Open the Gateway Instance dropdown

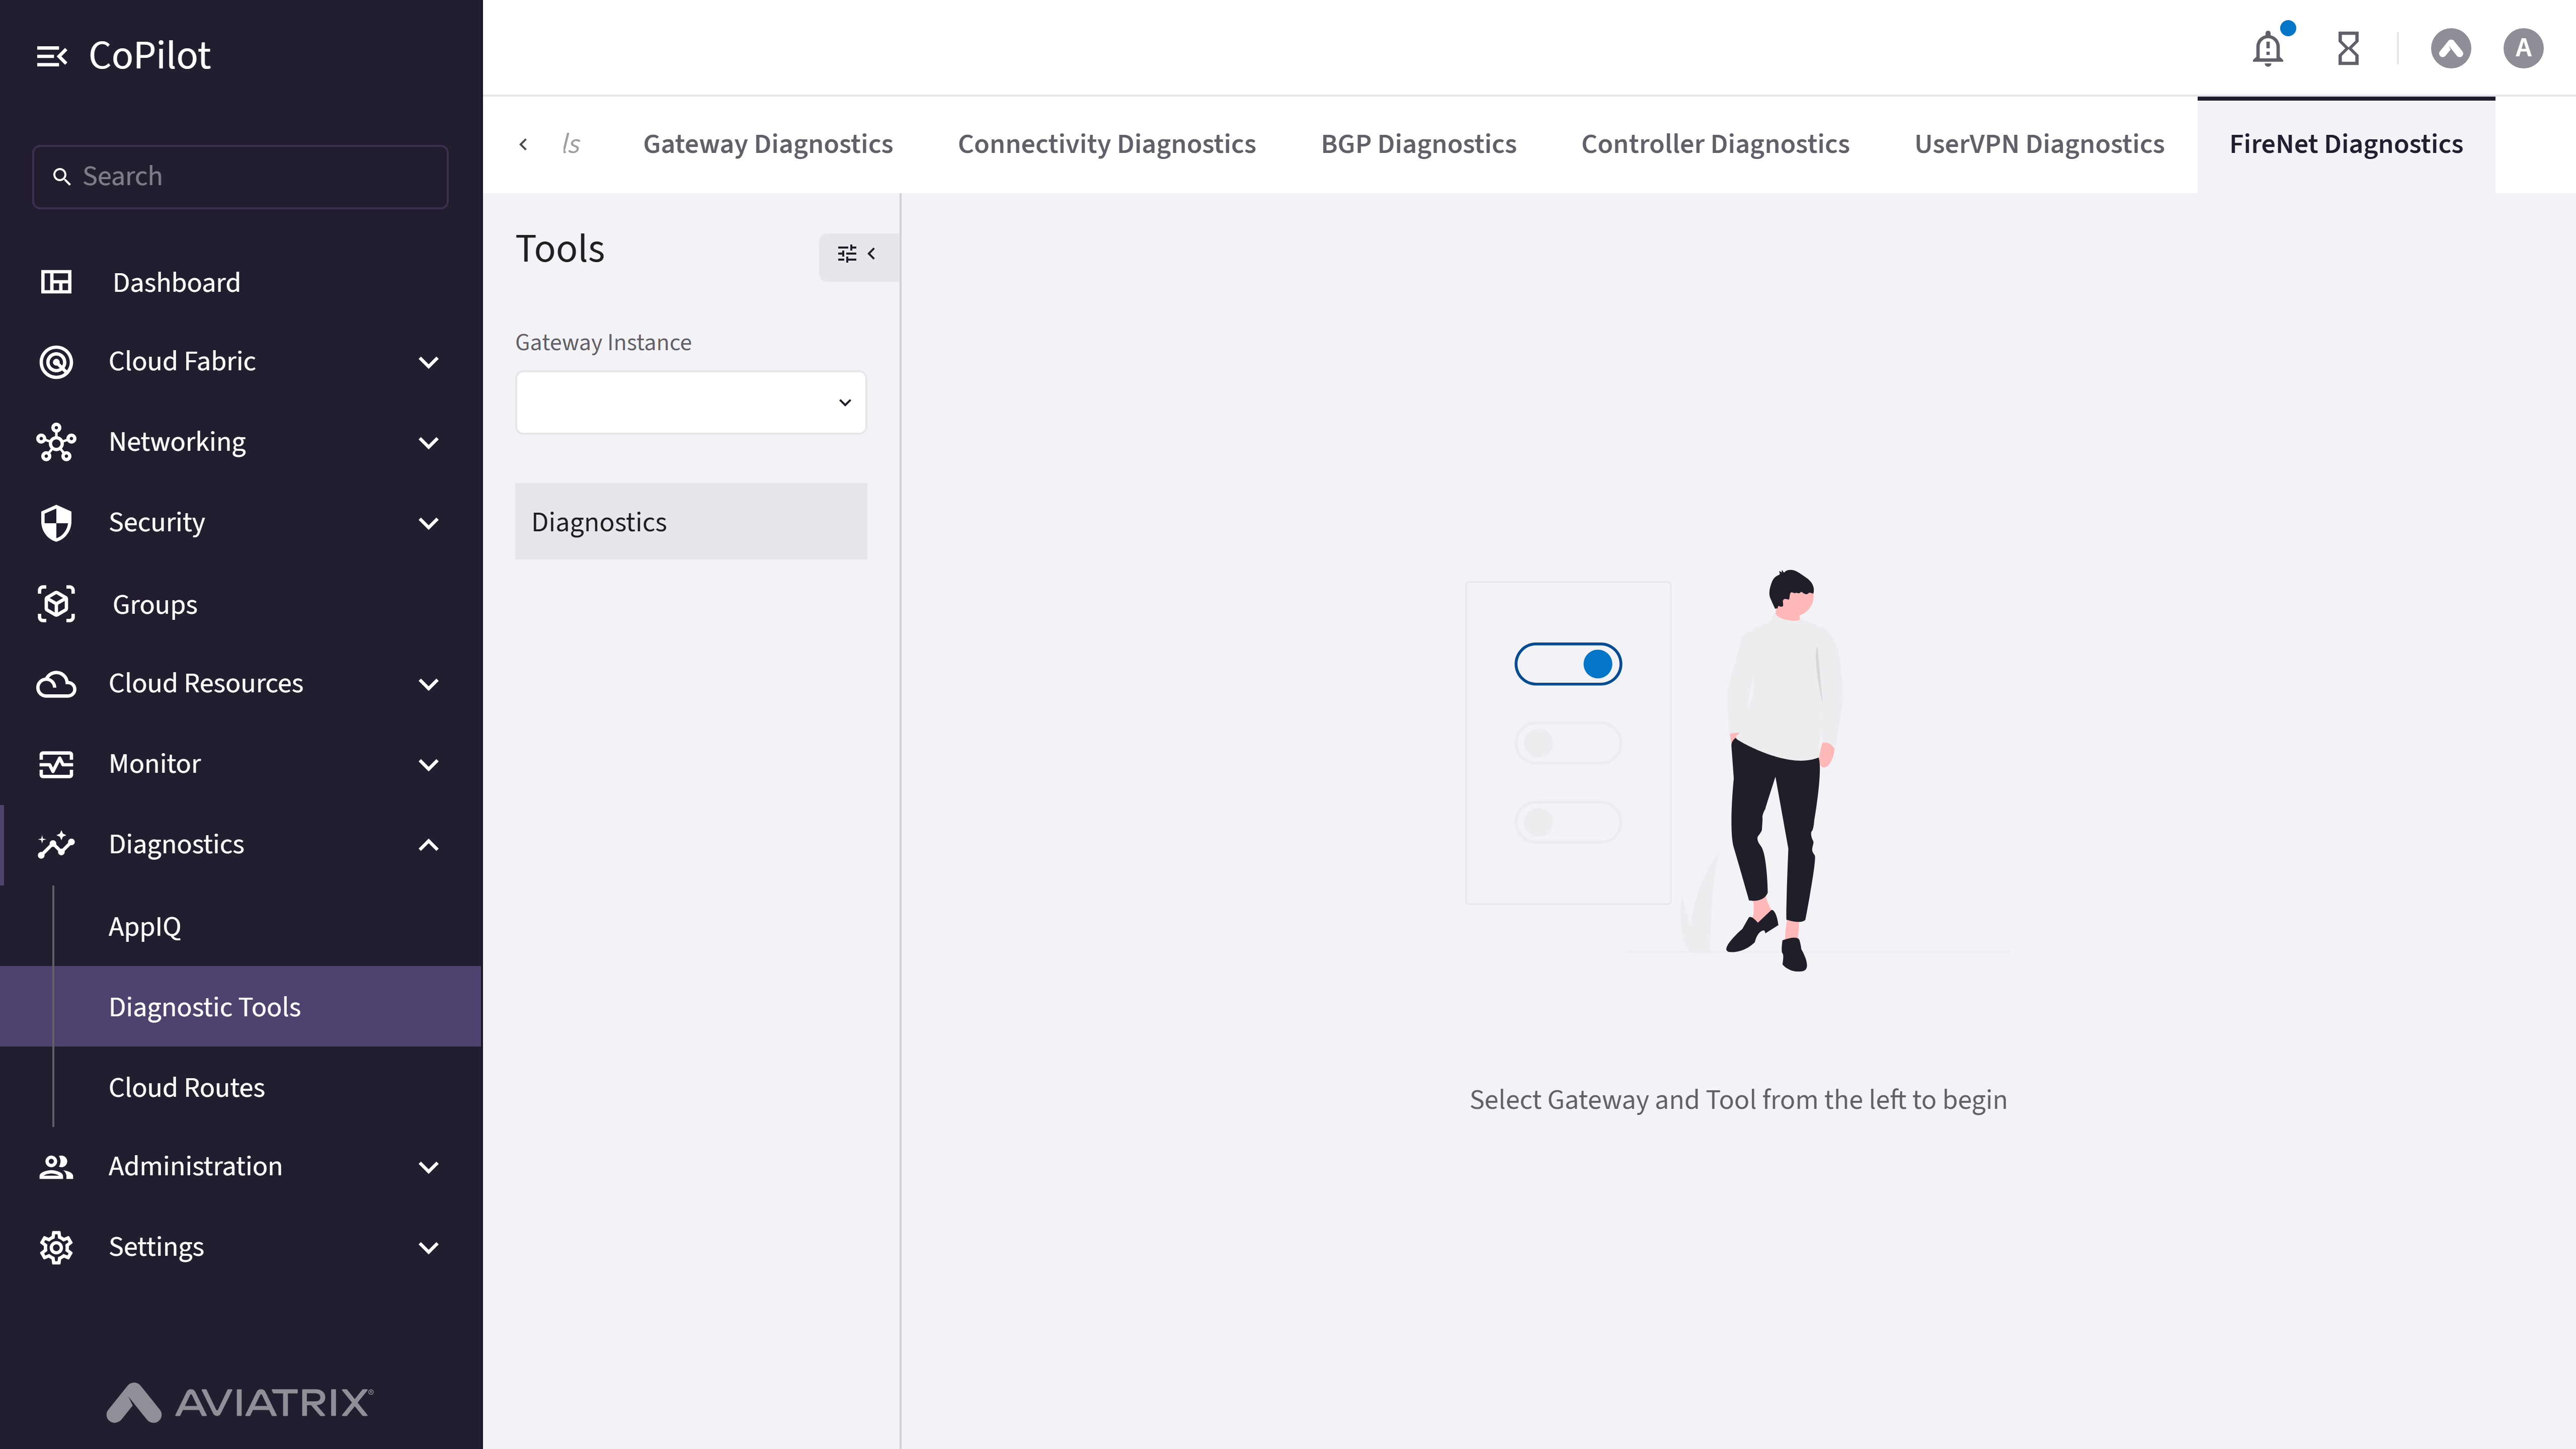coord(691,403)
